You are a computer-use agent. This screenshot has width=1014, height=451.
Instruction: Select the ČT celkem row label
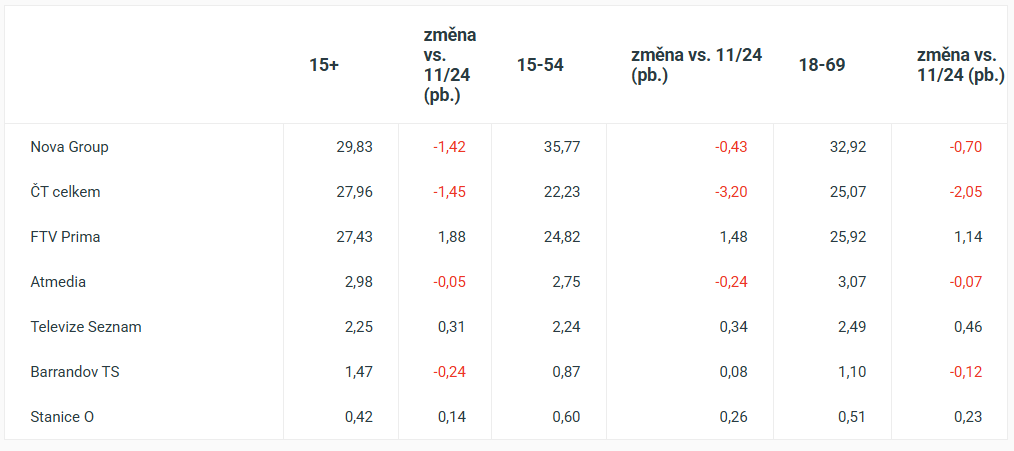[x=65, y=192]
